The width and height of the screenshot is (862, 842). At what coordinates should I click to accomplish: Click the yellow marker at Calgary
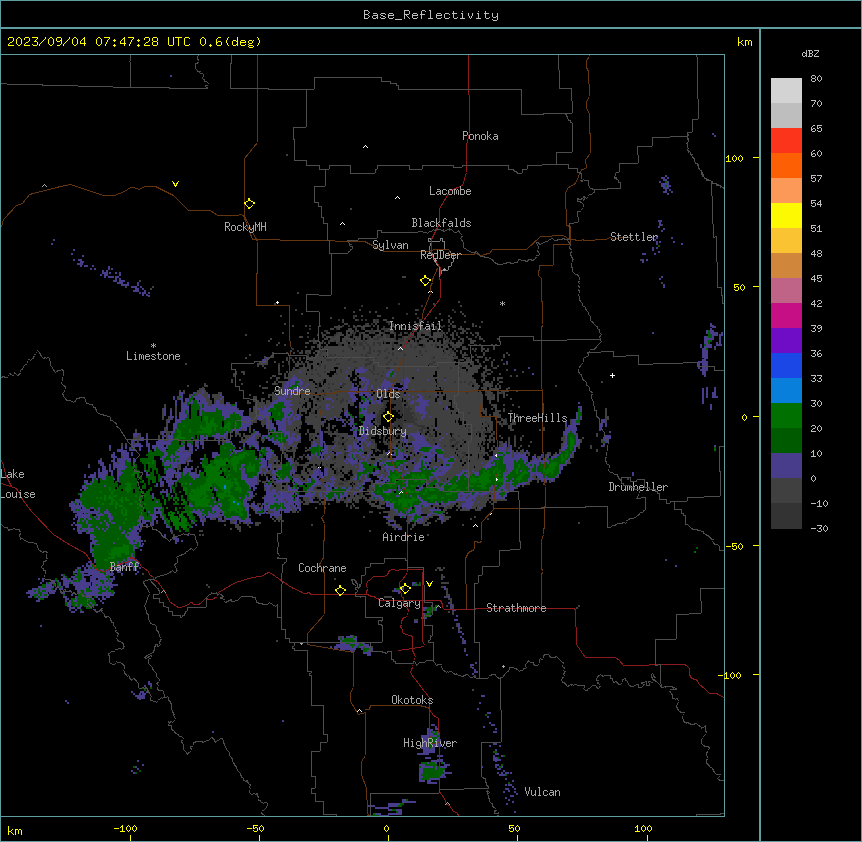(x=405, y=589)
